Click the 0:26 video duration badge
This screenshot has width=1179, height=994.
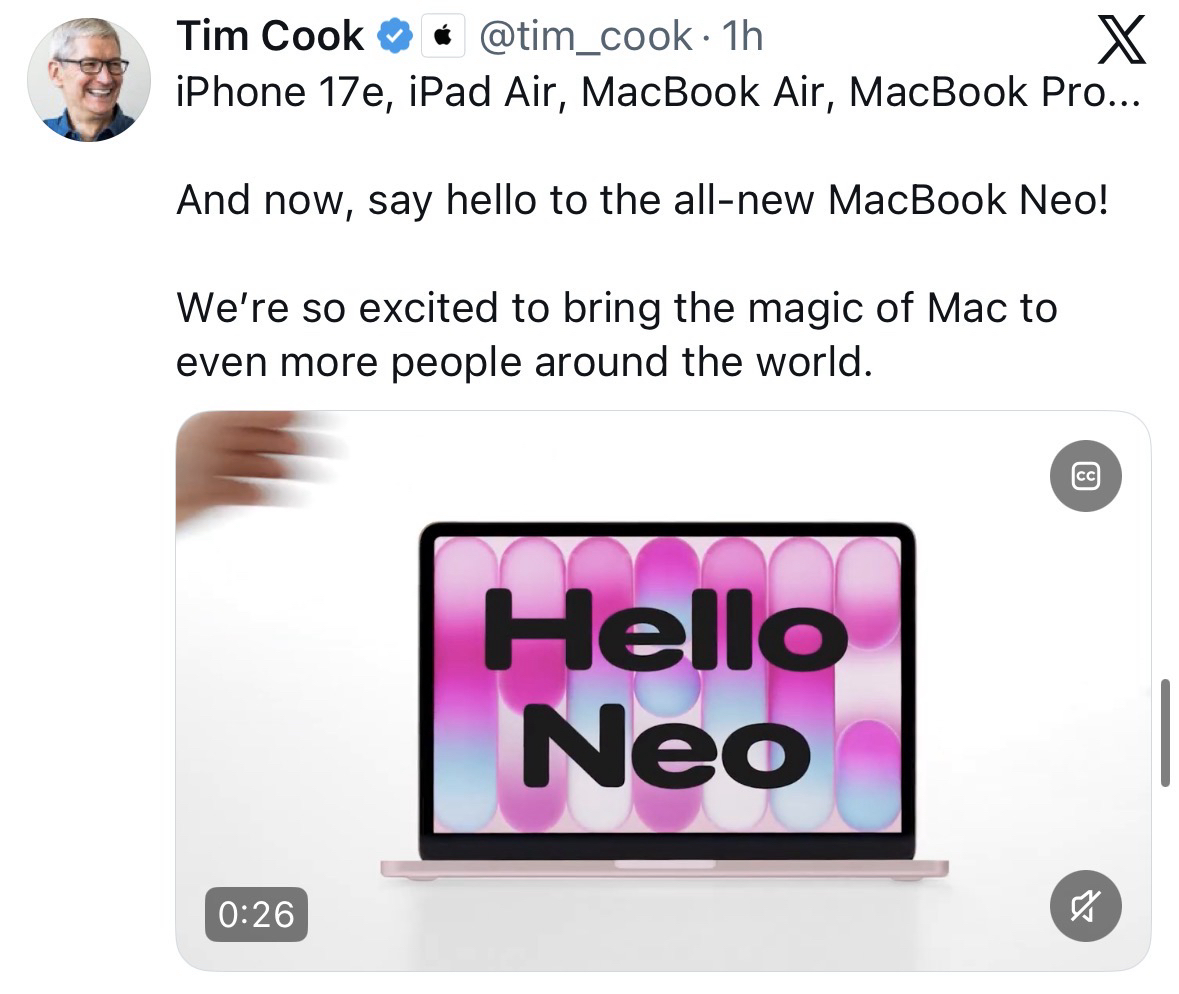256,914
